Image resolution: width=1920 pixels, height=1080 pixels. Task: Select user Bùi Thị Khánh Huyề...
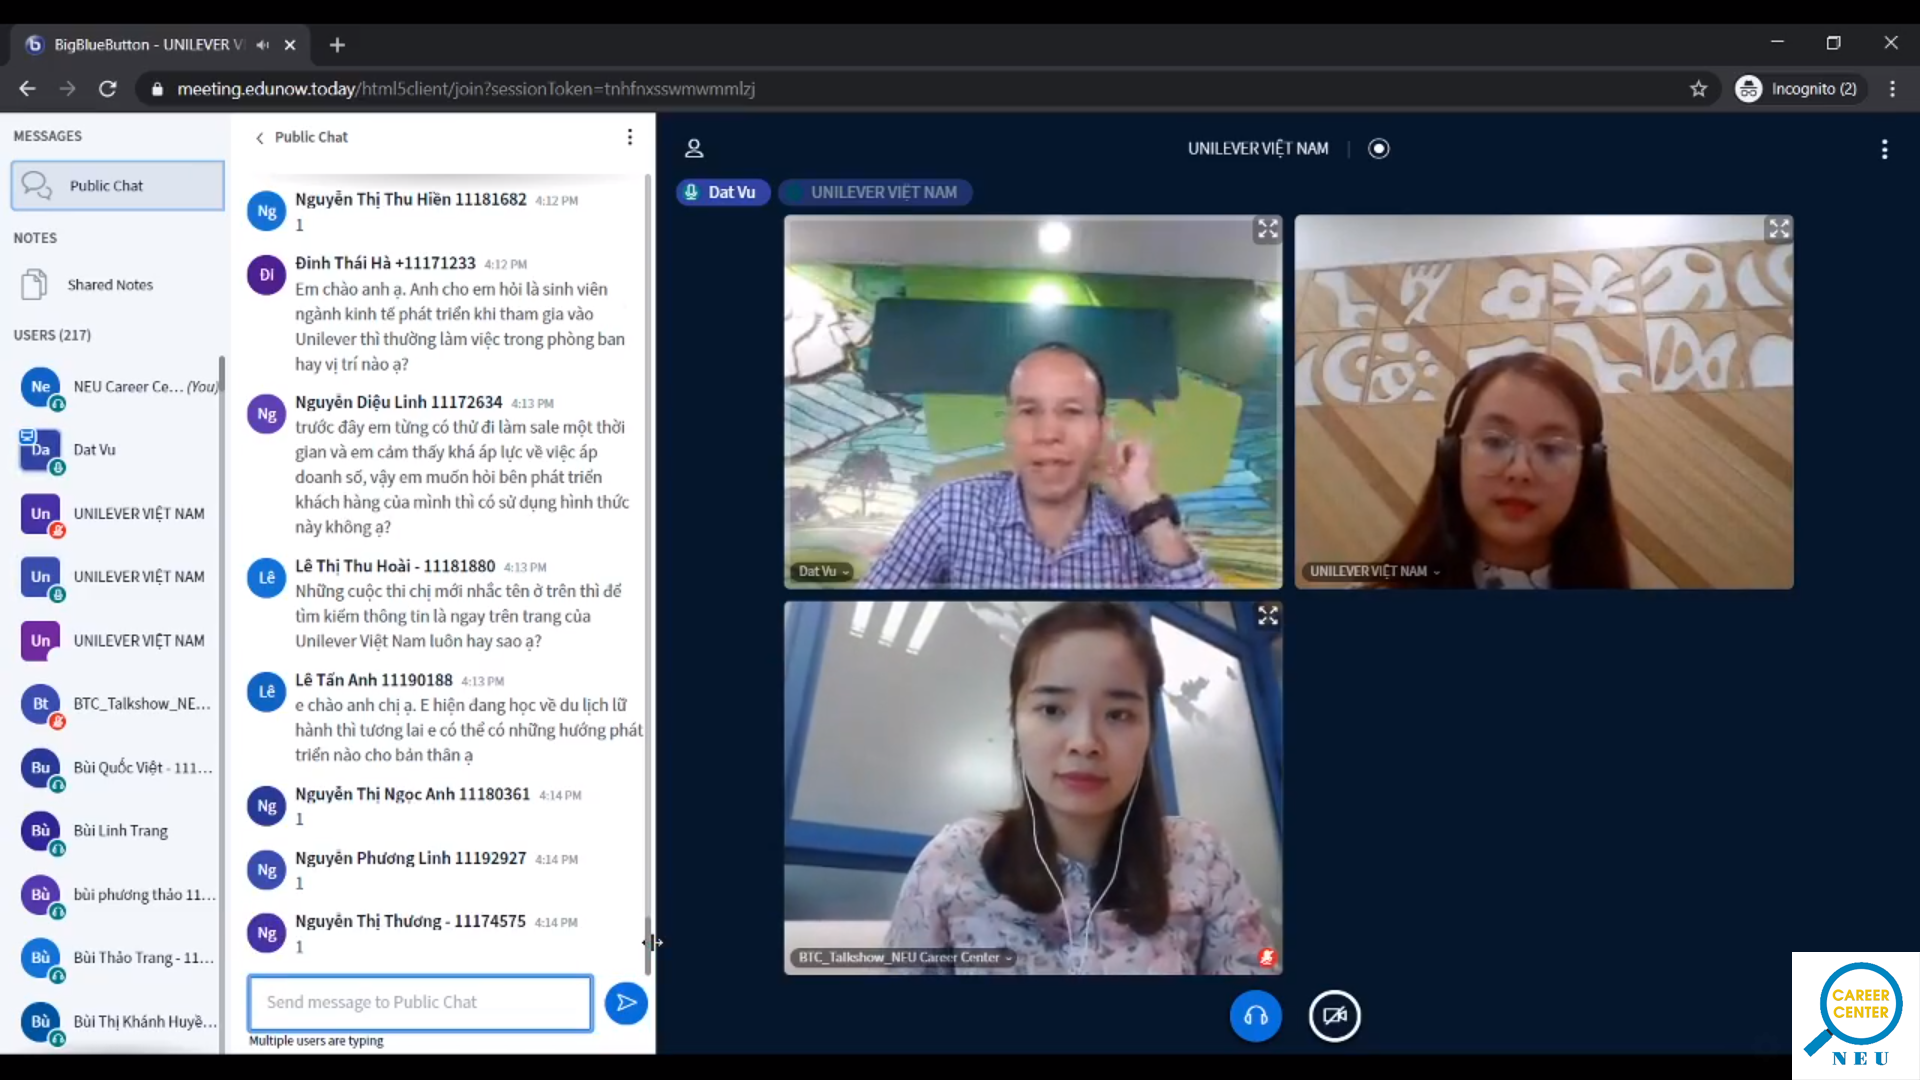click(118, 1022)
